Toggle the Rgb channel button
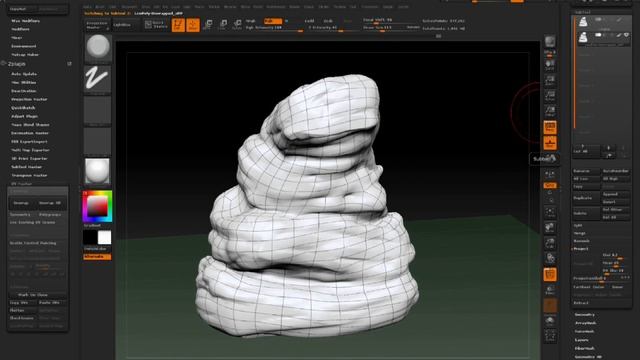 click(273, 21)
